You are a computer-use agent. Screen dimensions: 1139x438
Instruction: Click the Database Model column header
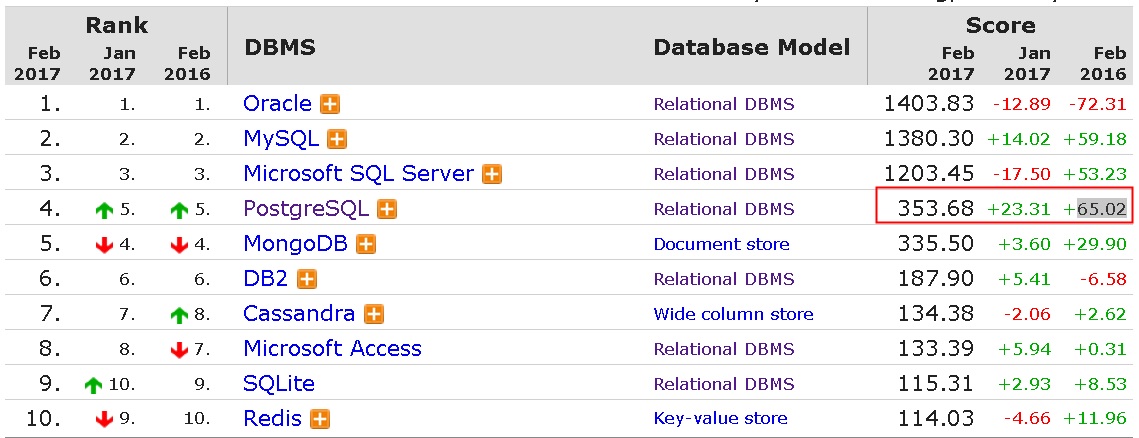[751, 47]
